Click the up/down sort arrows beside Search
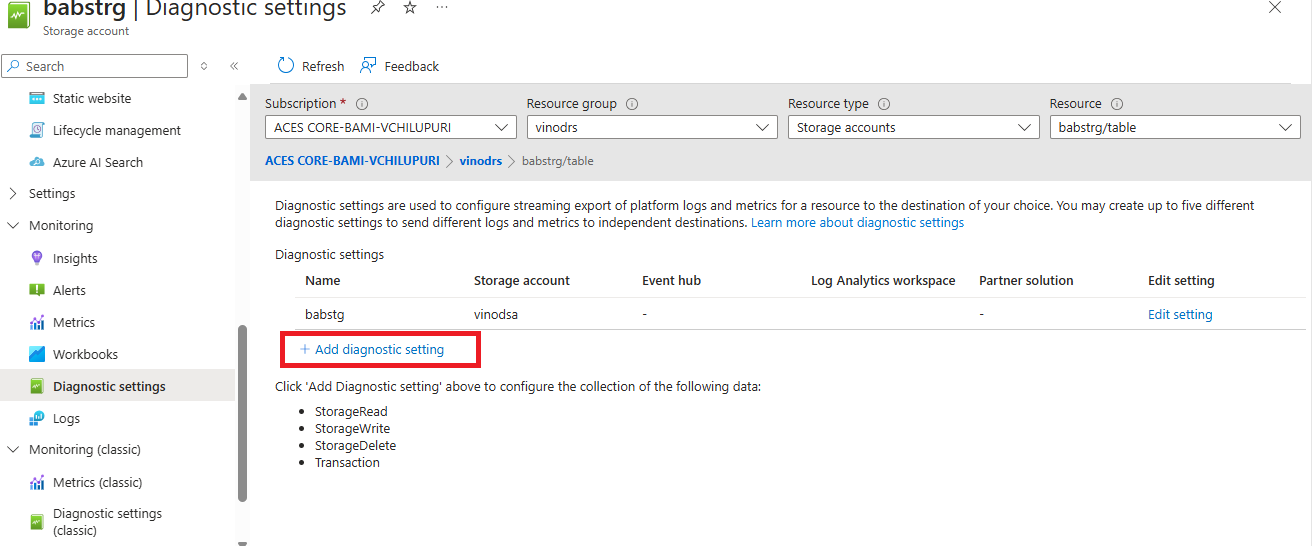Viewport: 1312px width, 546px height. [x=204, y=66]
